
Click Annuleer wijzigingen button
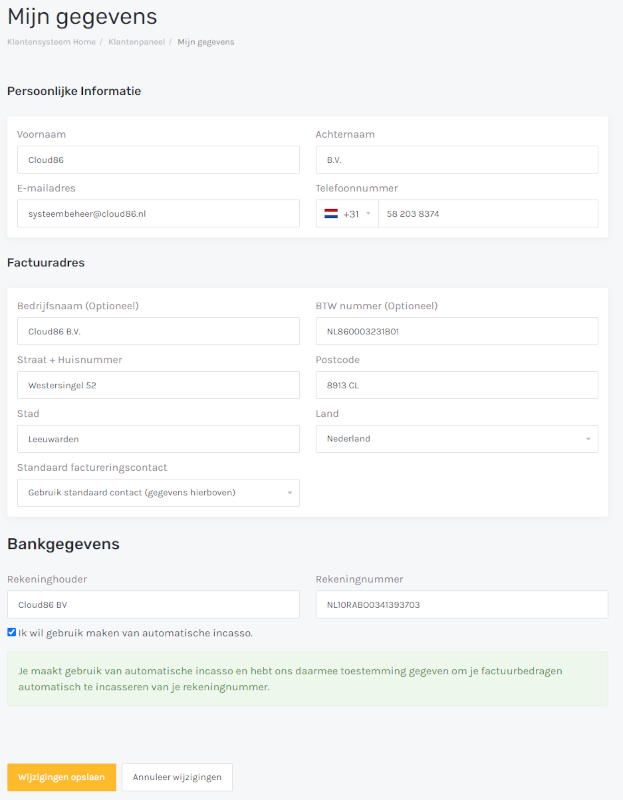tap(177, 777)
